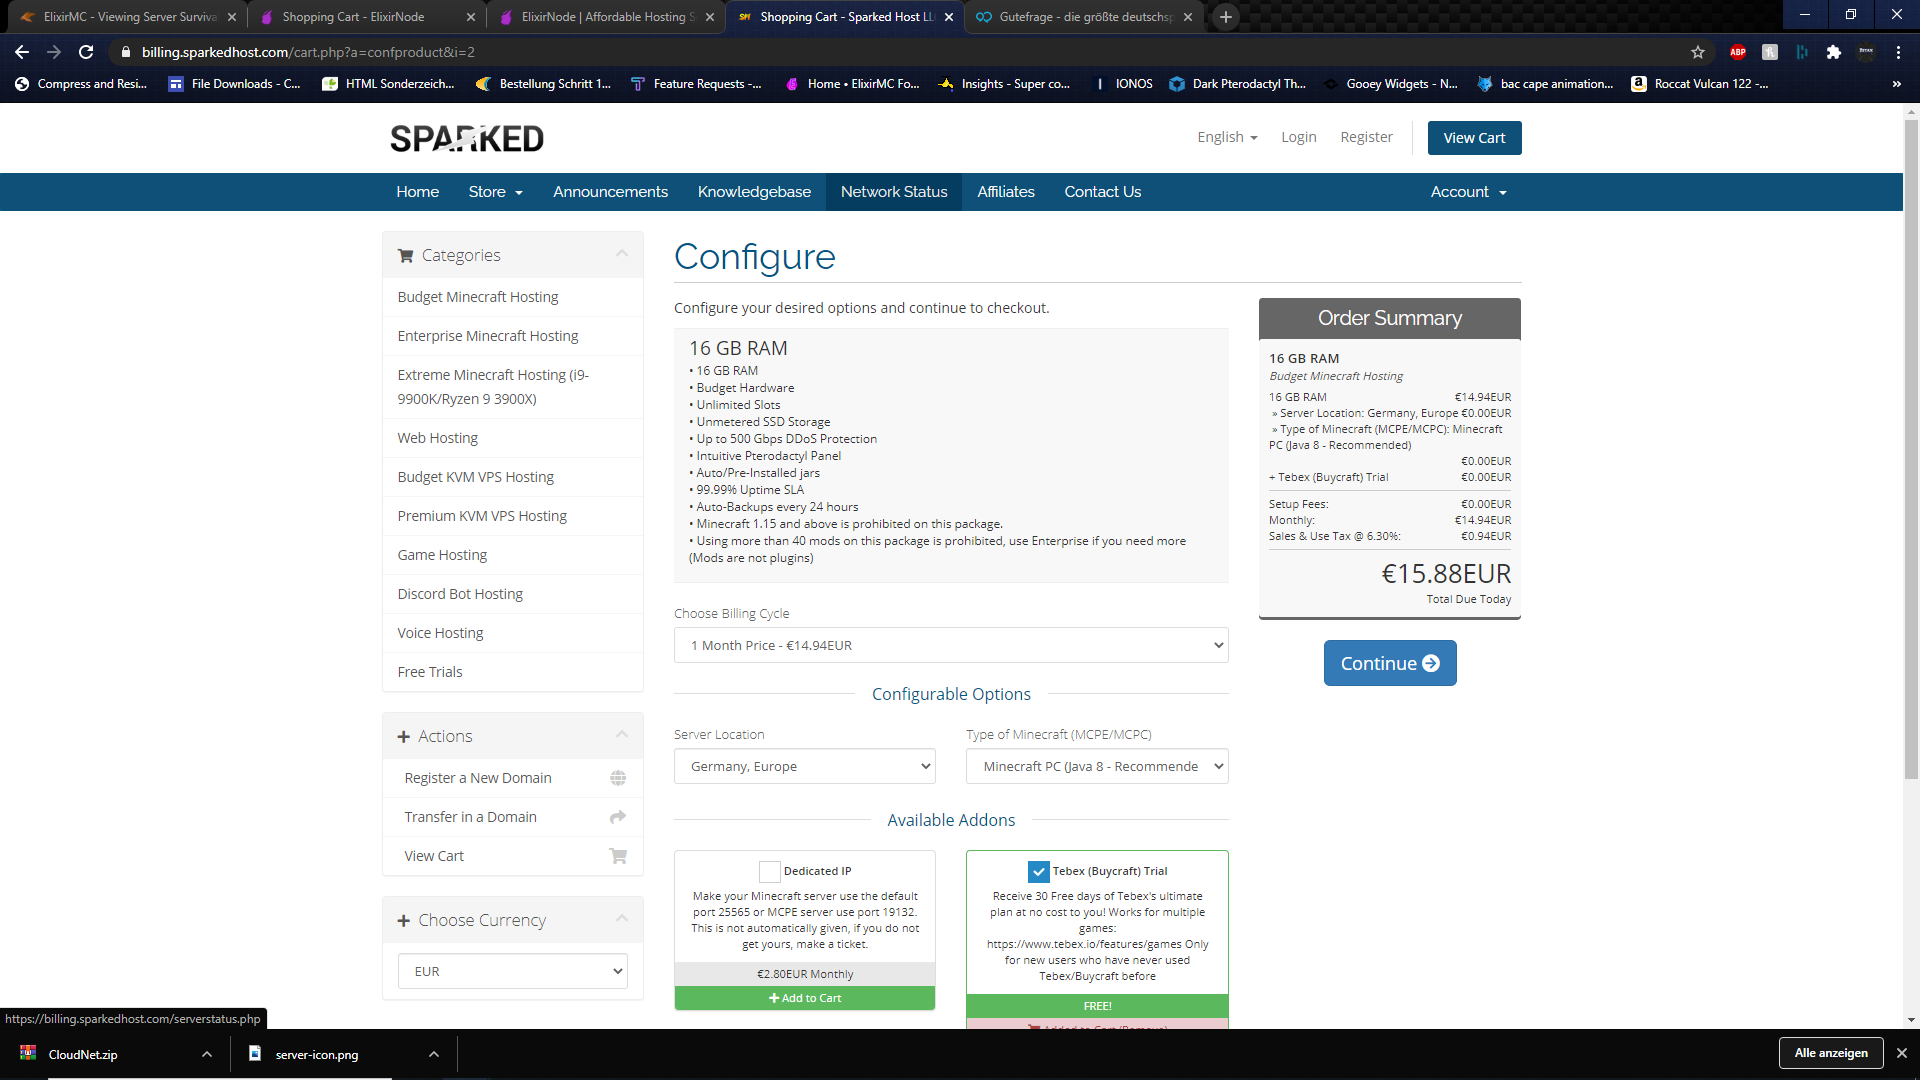Click the page vertical scrollbar
The height and width of the screenshot is (1080, 1920).
coord(1911,450)
